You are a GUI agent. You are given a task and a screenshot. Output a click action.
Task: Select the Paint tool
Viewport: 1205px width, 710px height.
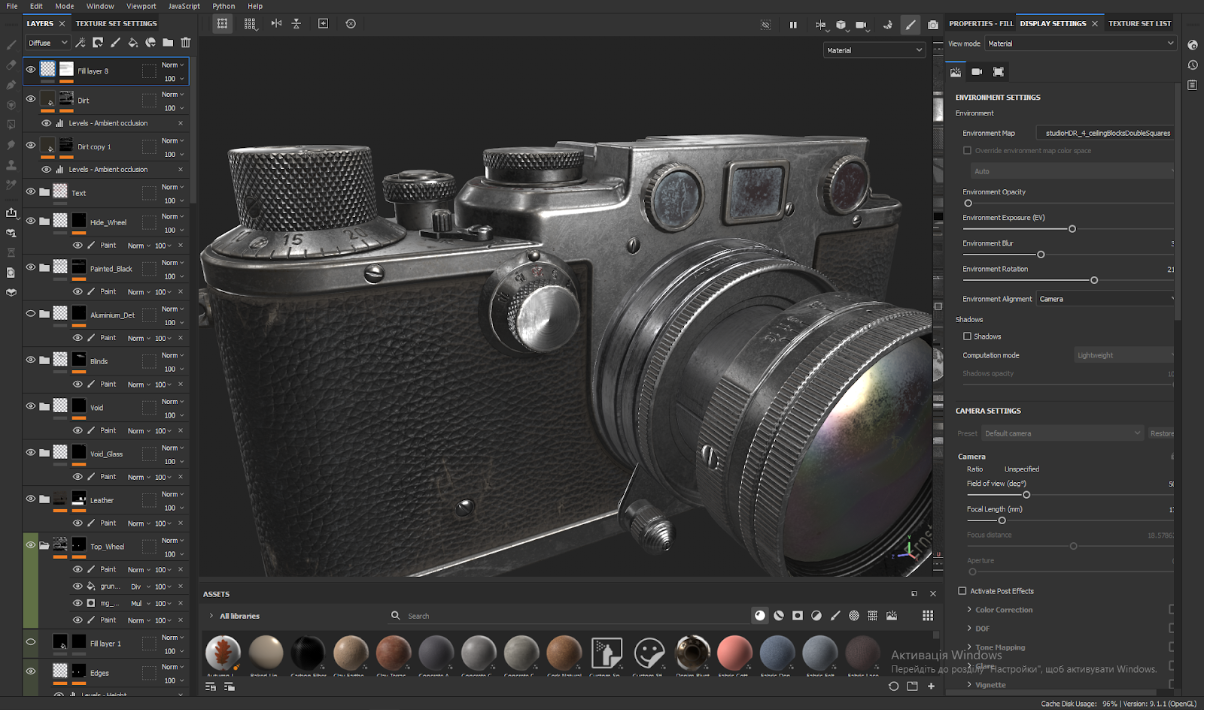(11, 45)
